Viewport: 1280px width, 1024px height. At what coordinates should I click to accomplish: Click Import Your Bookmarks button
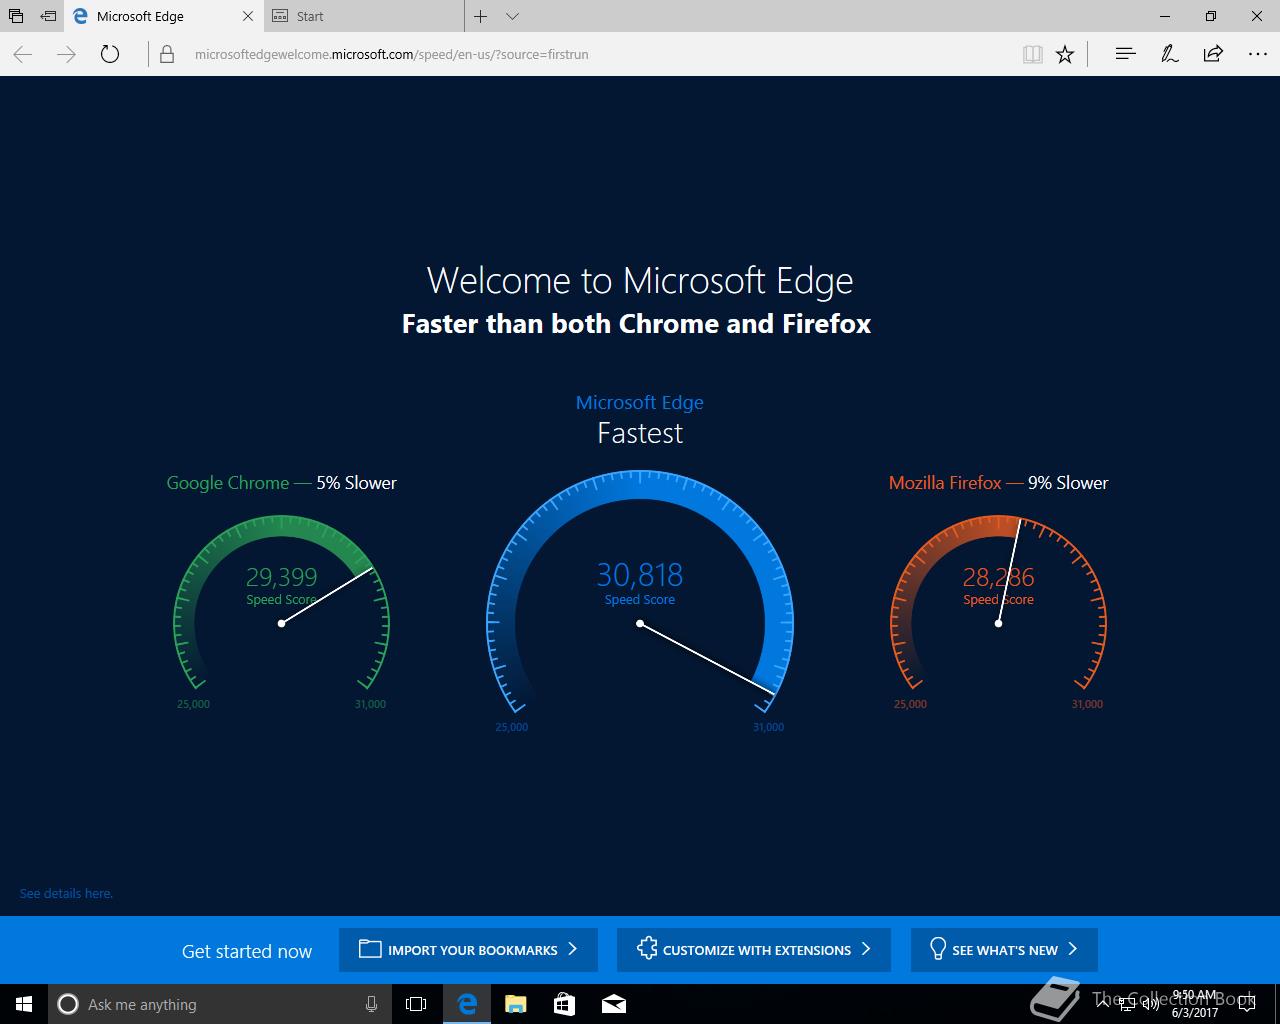pos(468,950)
